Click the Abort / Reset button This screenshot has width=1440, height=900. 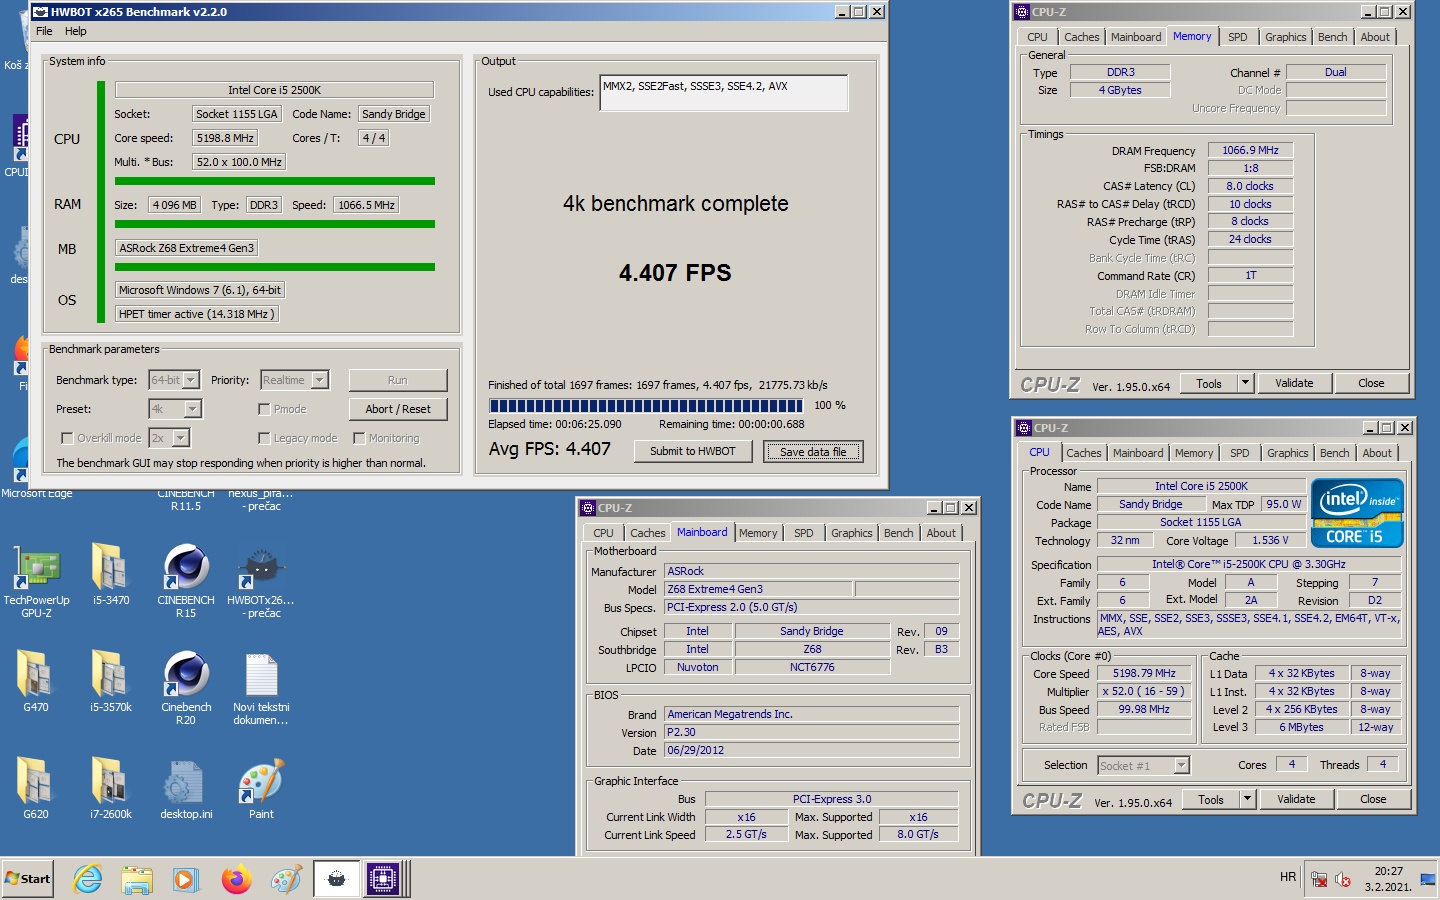pos(398,409)
